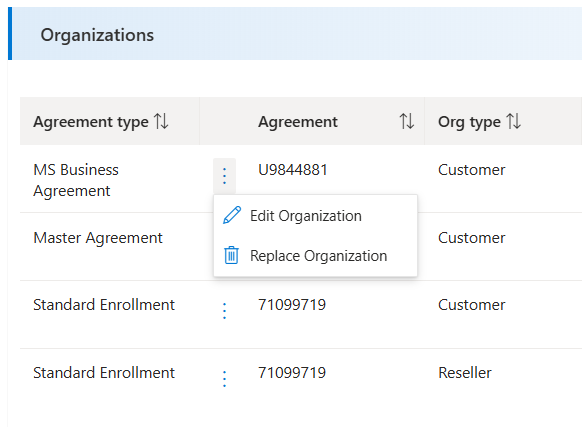
Task: Click the Agreement type column header
Action: click(x=91, y=122)
